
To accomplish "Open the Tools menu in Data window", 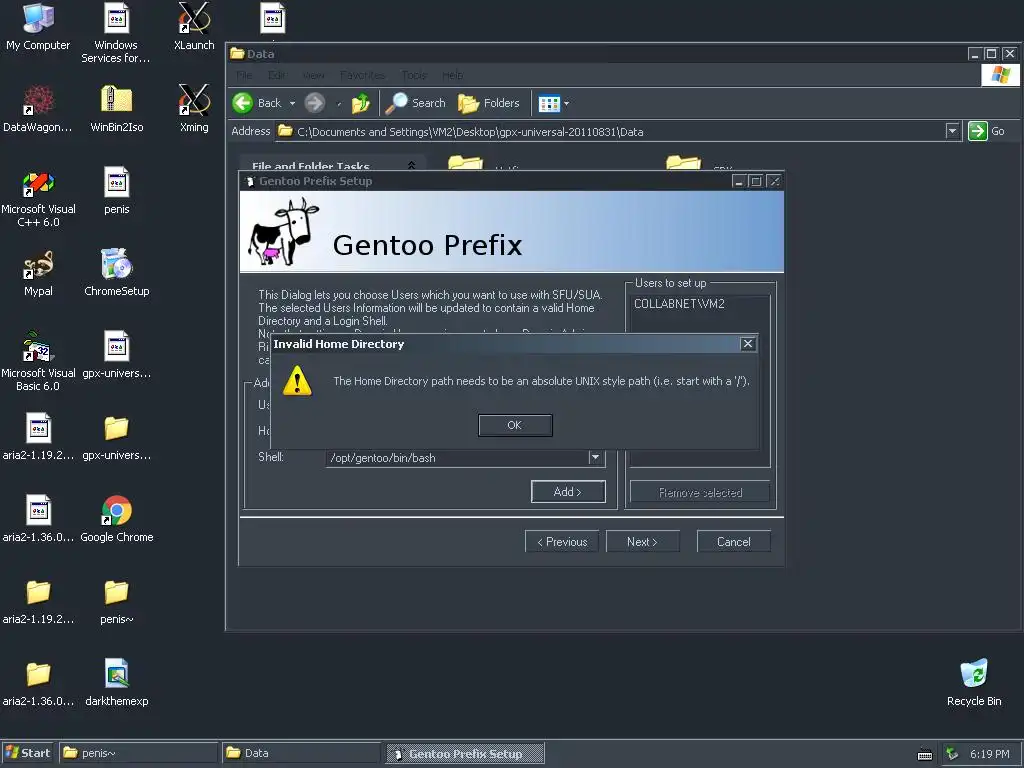I will point(414,75).
